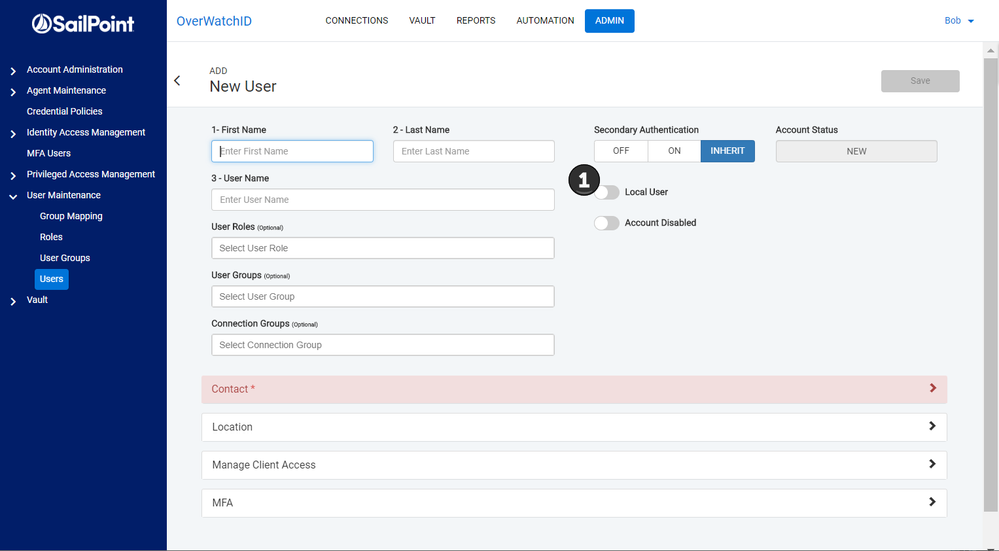Expand the Account Administration sidebar chevron

point(13,71)
